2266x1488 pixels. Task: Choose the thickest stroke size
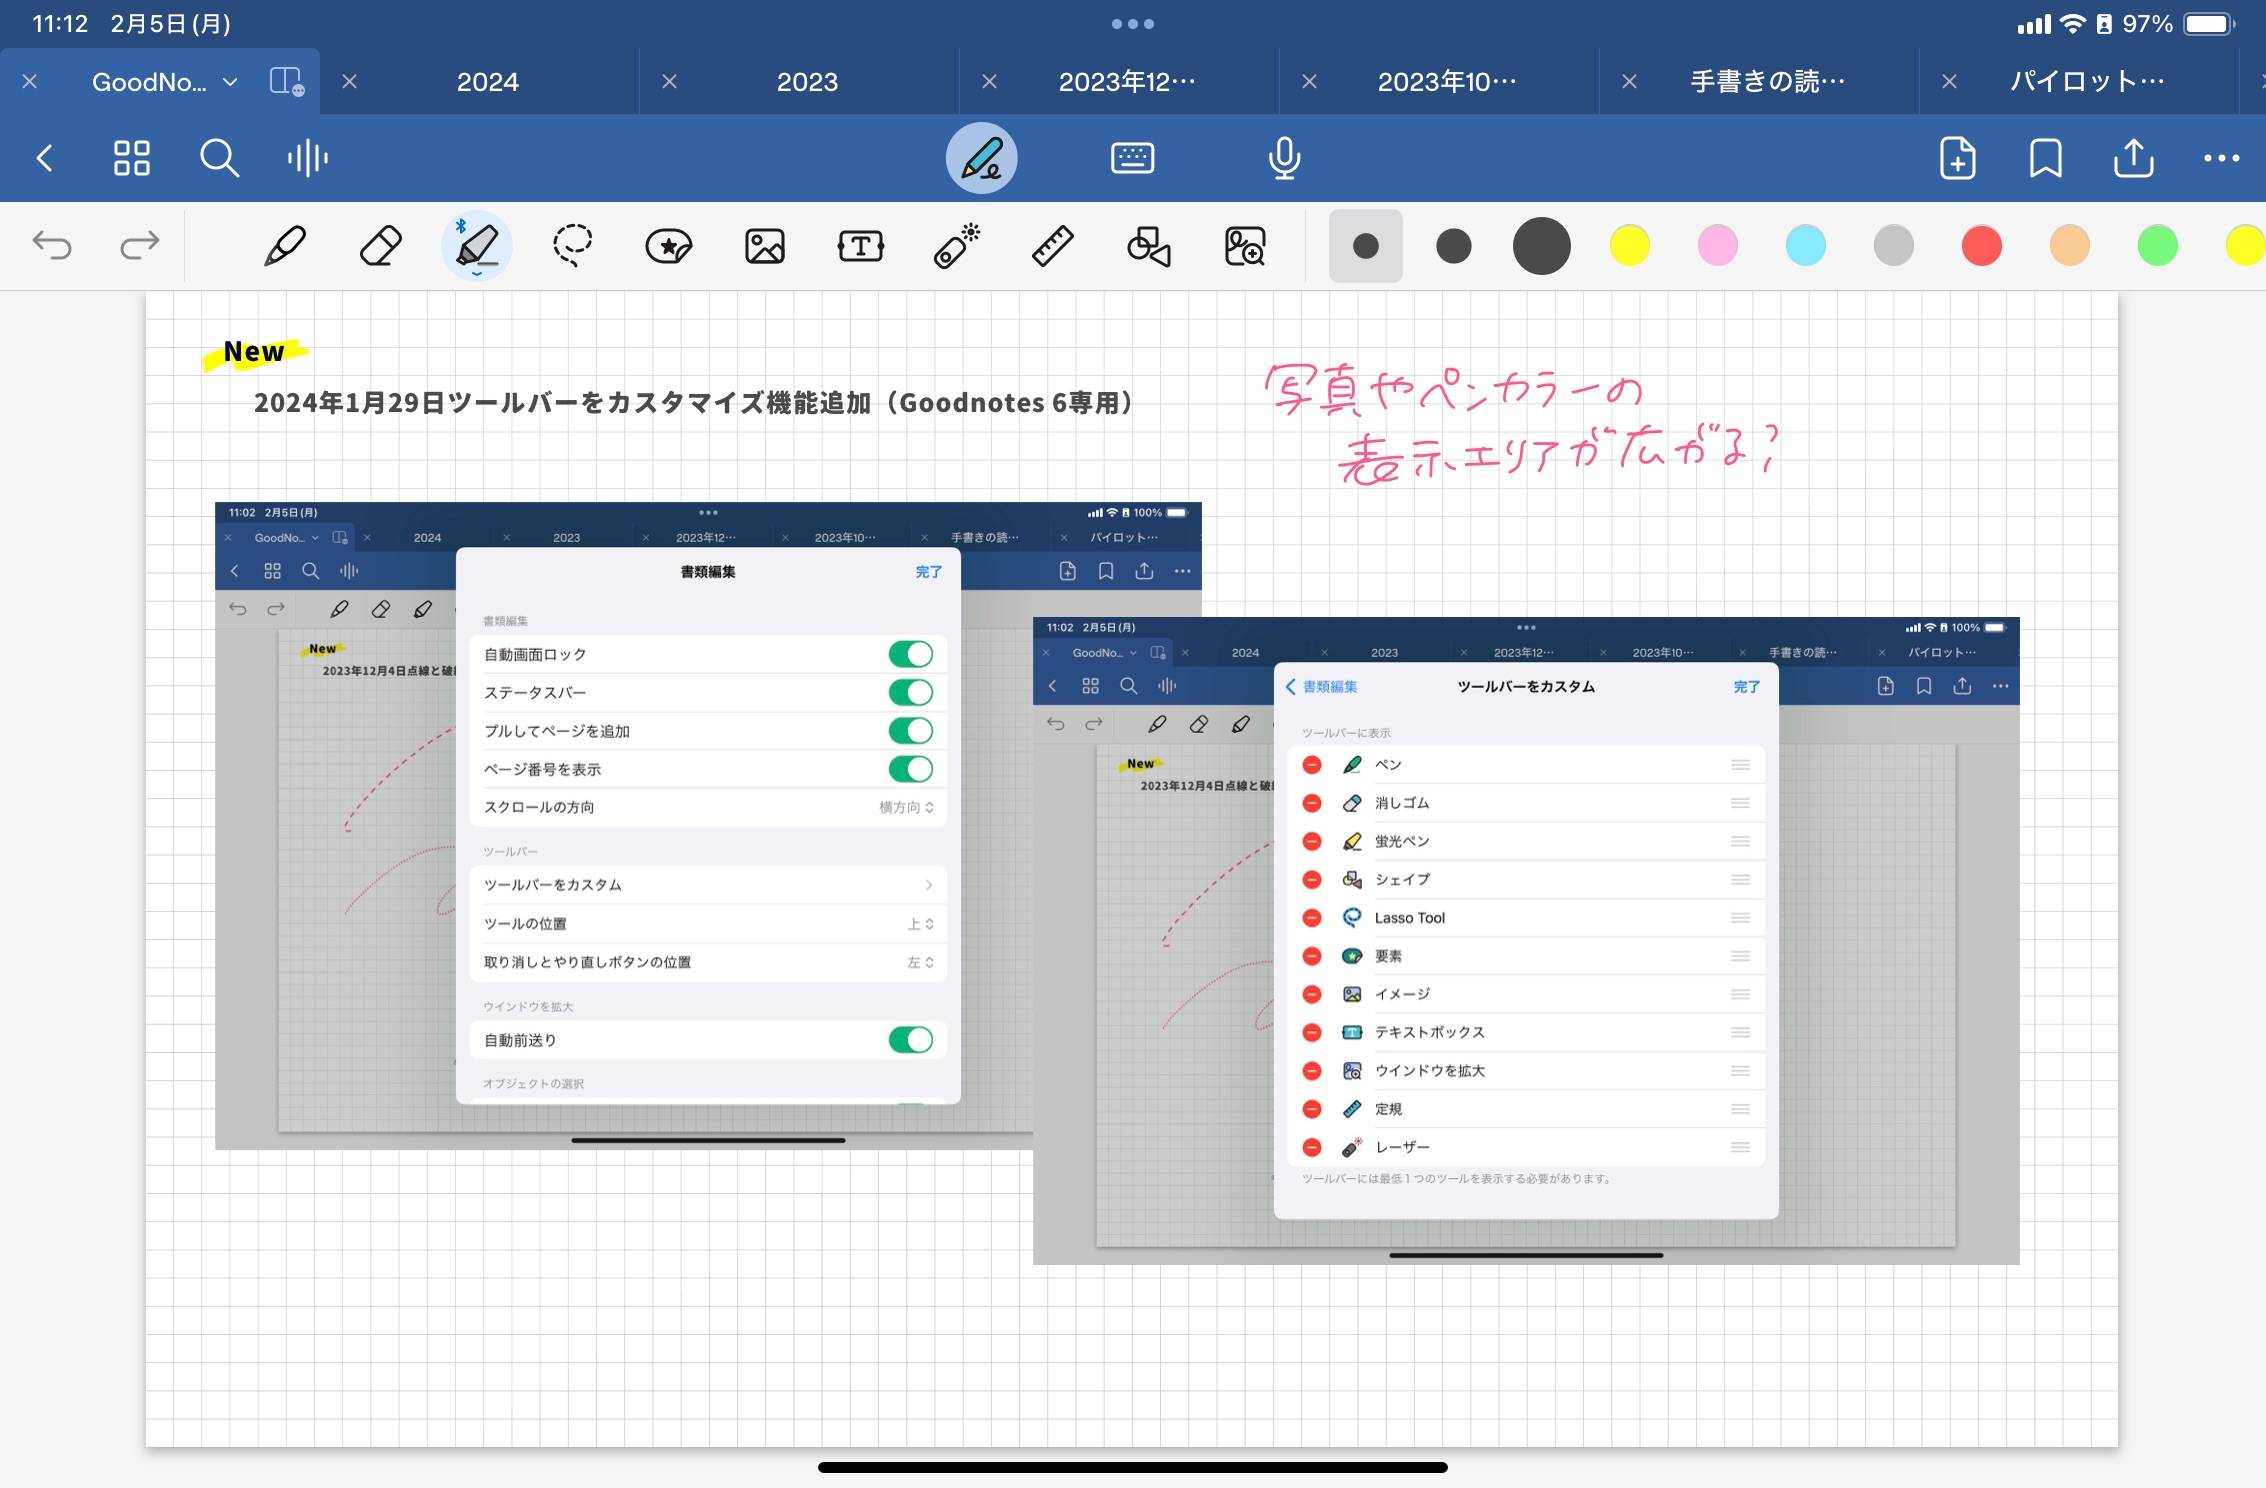click(1541, 246)
